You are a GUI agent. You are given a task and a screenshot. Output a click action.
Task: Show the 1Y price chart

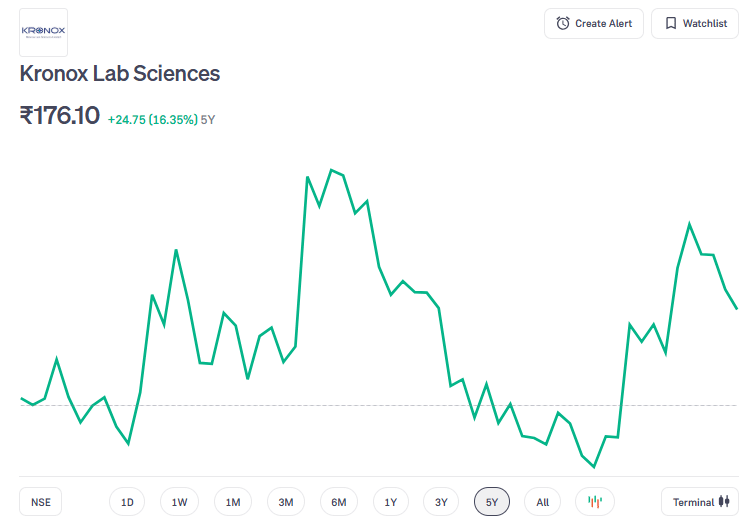(390, 502)
